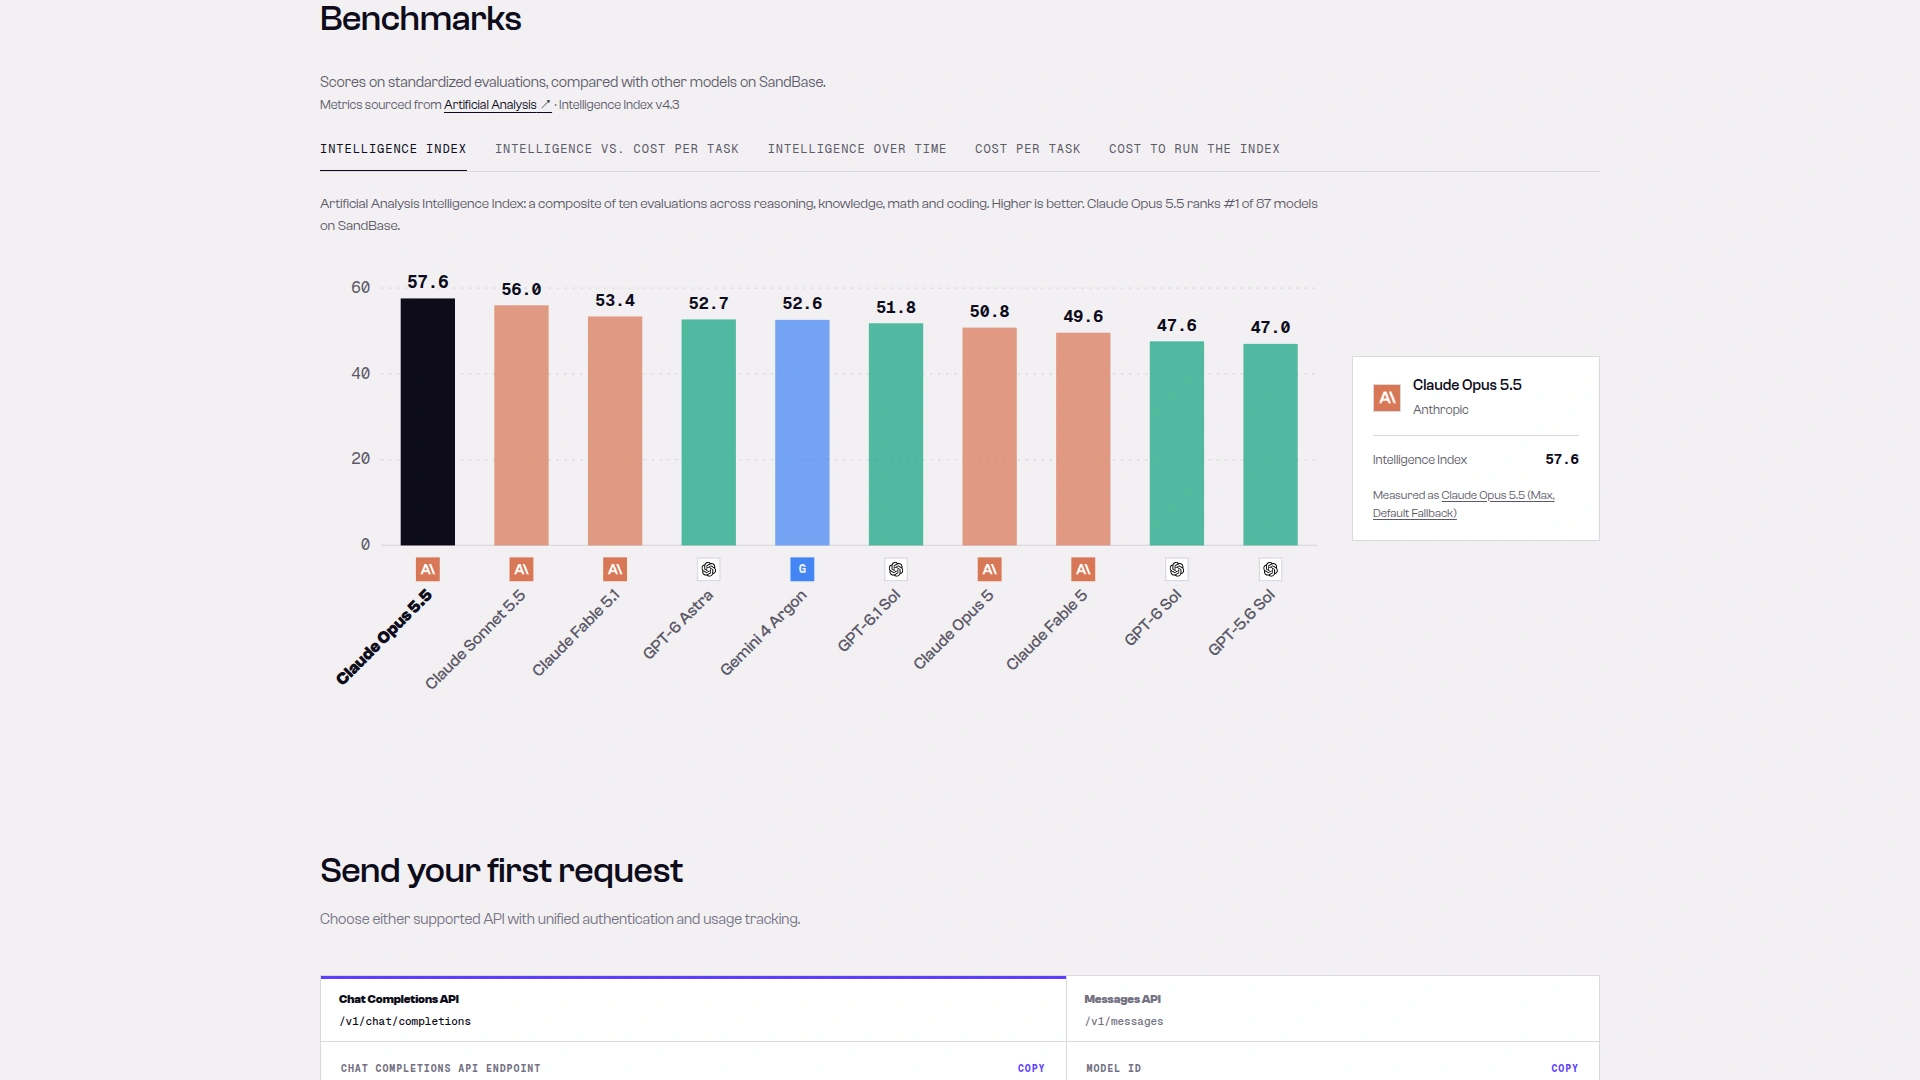Click the GPT-5.6 Sol bar
This screenshot has width=1920, height=1080.
1270,445
